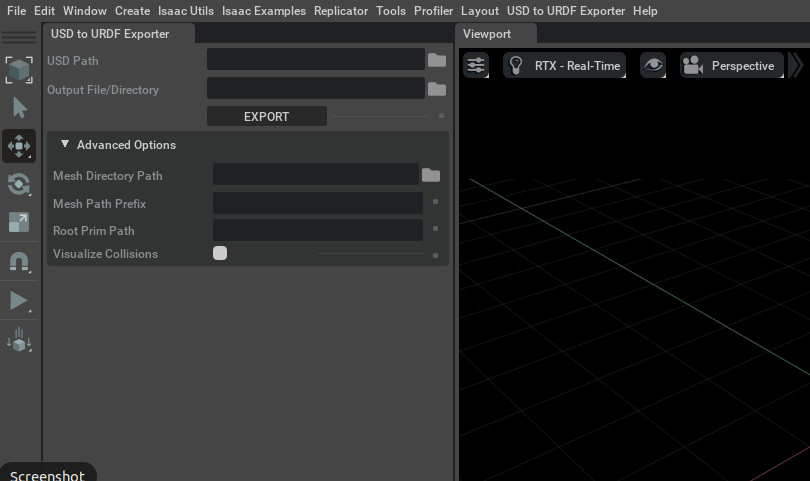Open the viewport eye visibility menu
This screenshot has width=810, height=481.
(x=653, y=66)
